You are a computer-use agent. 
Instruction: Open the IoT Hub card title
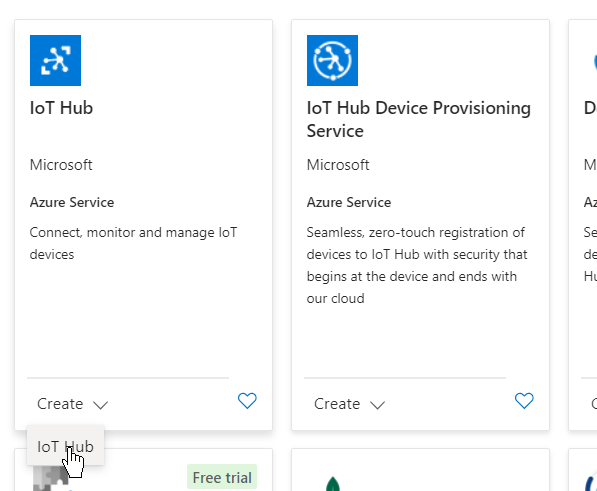coord(61,108)
